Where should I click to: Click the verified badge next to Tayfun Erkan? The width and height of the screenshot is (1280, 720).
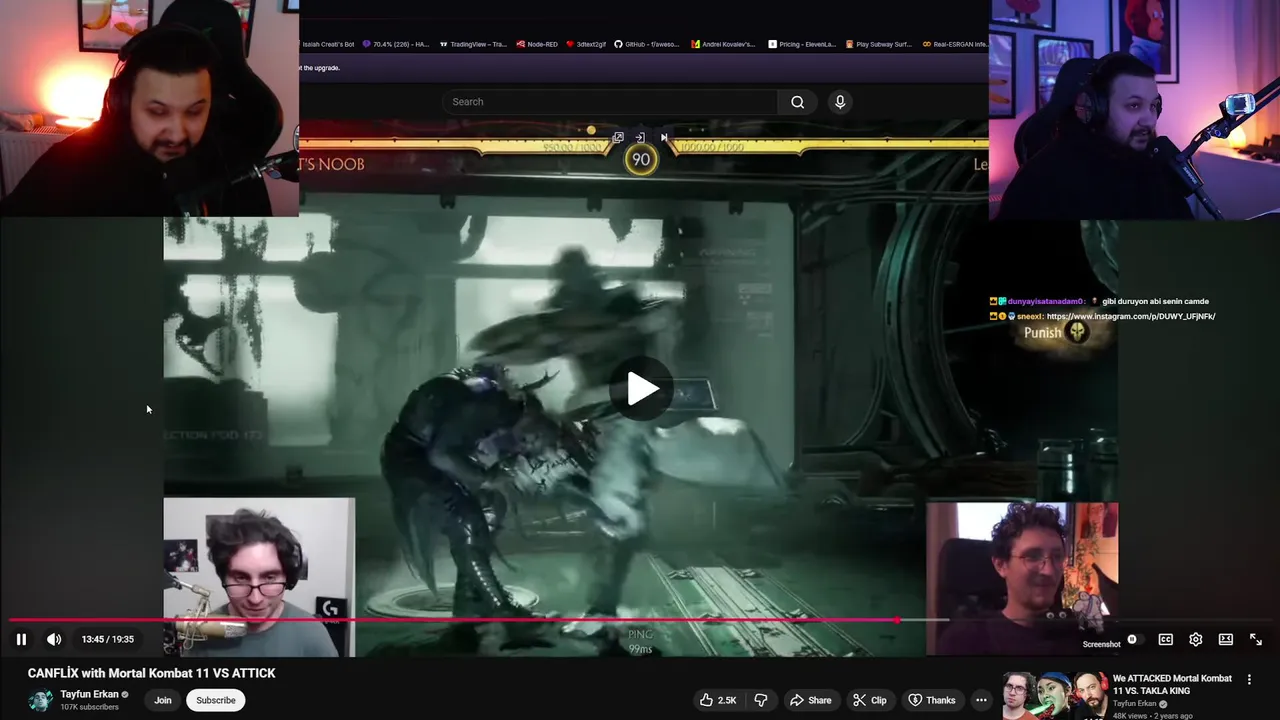click(125, 694)
